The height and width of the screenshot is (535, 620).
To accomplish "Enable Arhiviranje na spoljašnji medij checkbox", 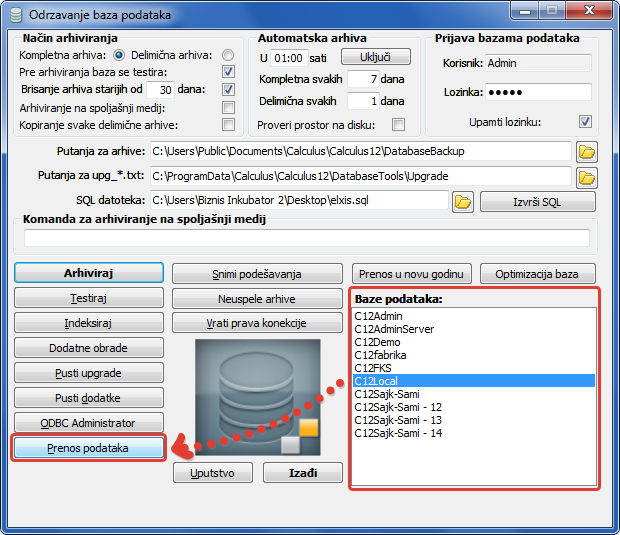I will tap(228, 107).
